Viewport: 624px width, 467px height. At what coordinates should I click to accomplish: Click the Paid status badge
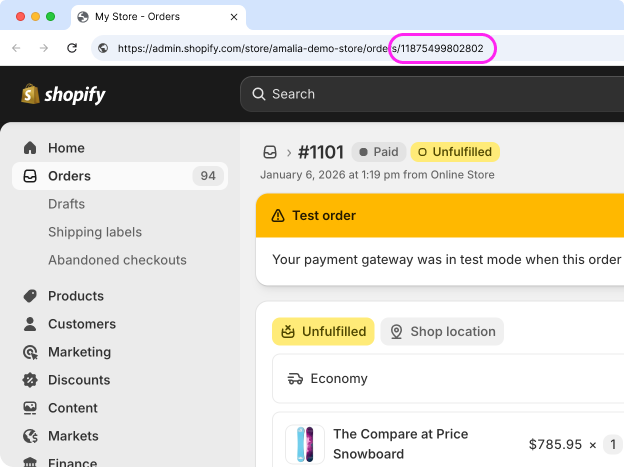click(378, 152)
